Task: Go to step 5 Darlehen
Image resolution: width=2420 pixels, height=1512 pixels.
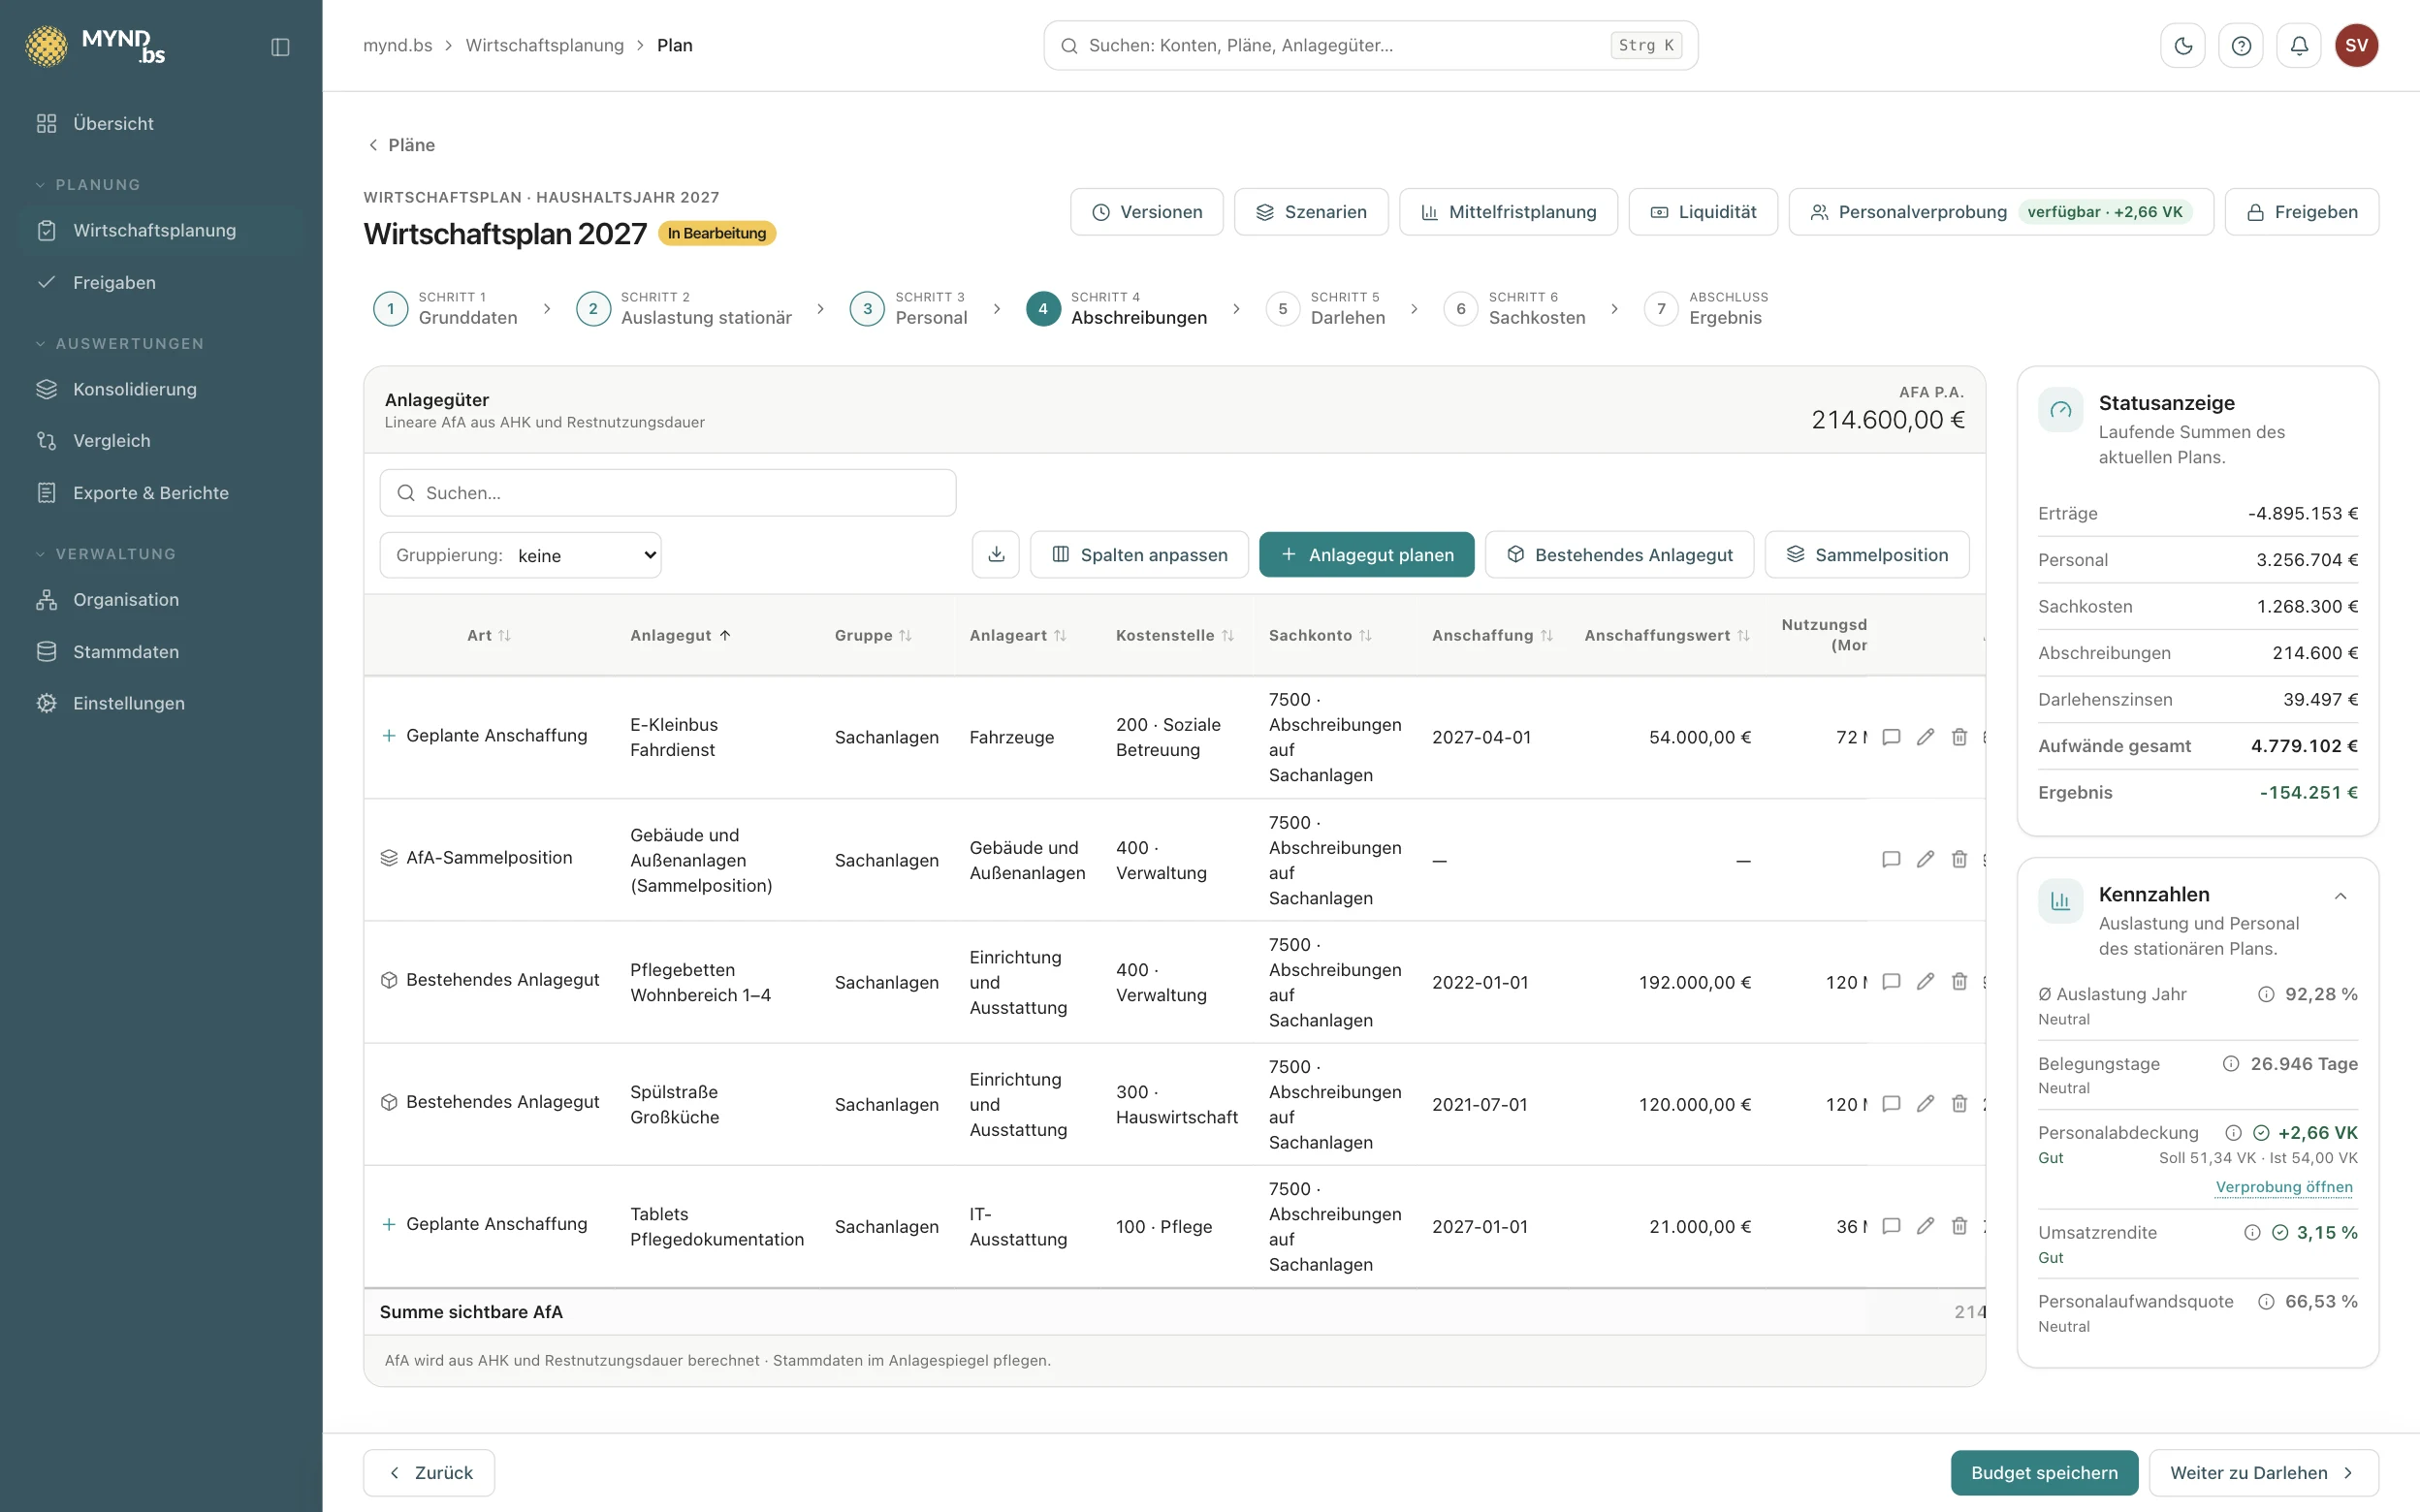Action: (x=1325, y=308)
